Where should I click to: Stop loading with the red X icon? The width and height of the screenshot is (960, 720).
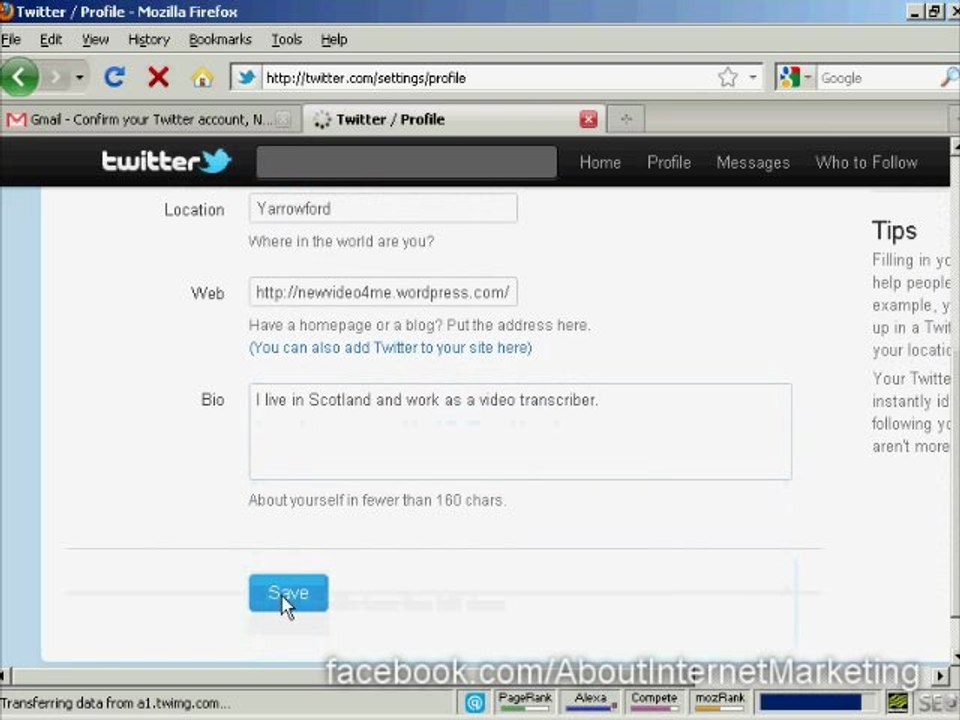coord(159,77)
